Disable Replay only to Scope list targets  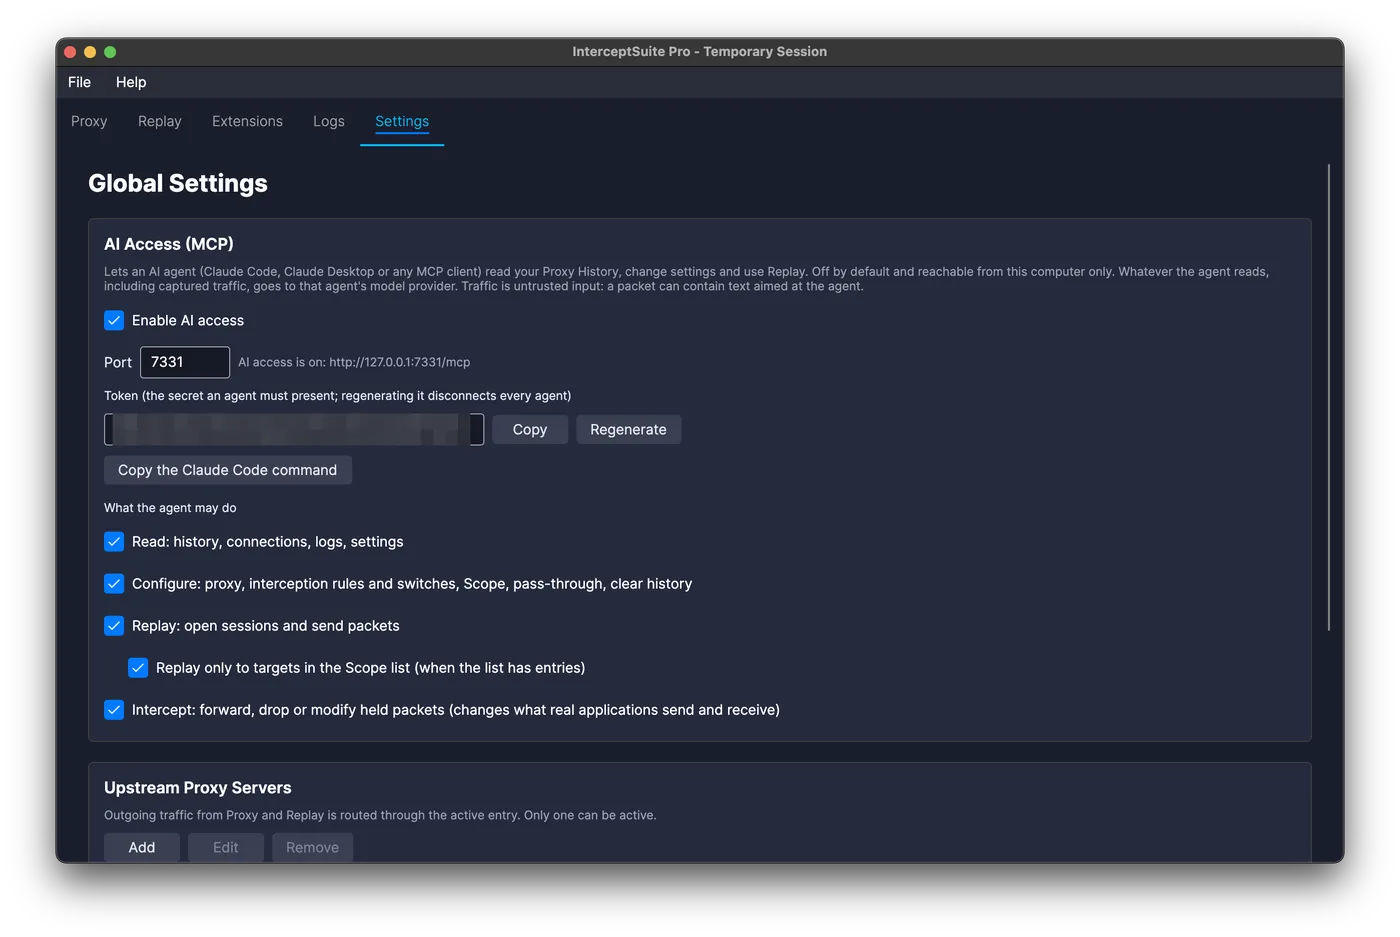[138, 667]
